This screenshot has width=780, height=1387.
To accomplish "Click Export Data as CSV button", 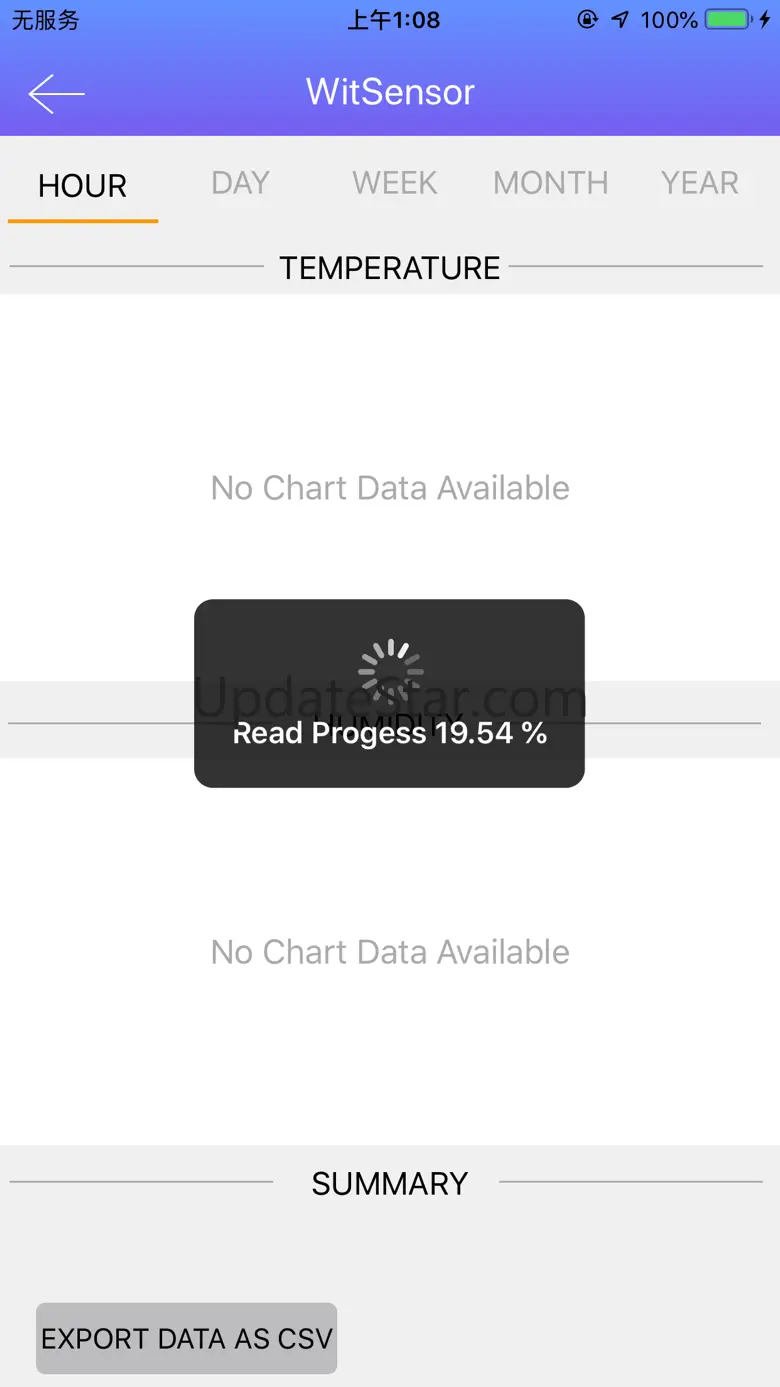I will (187, 1338).
